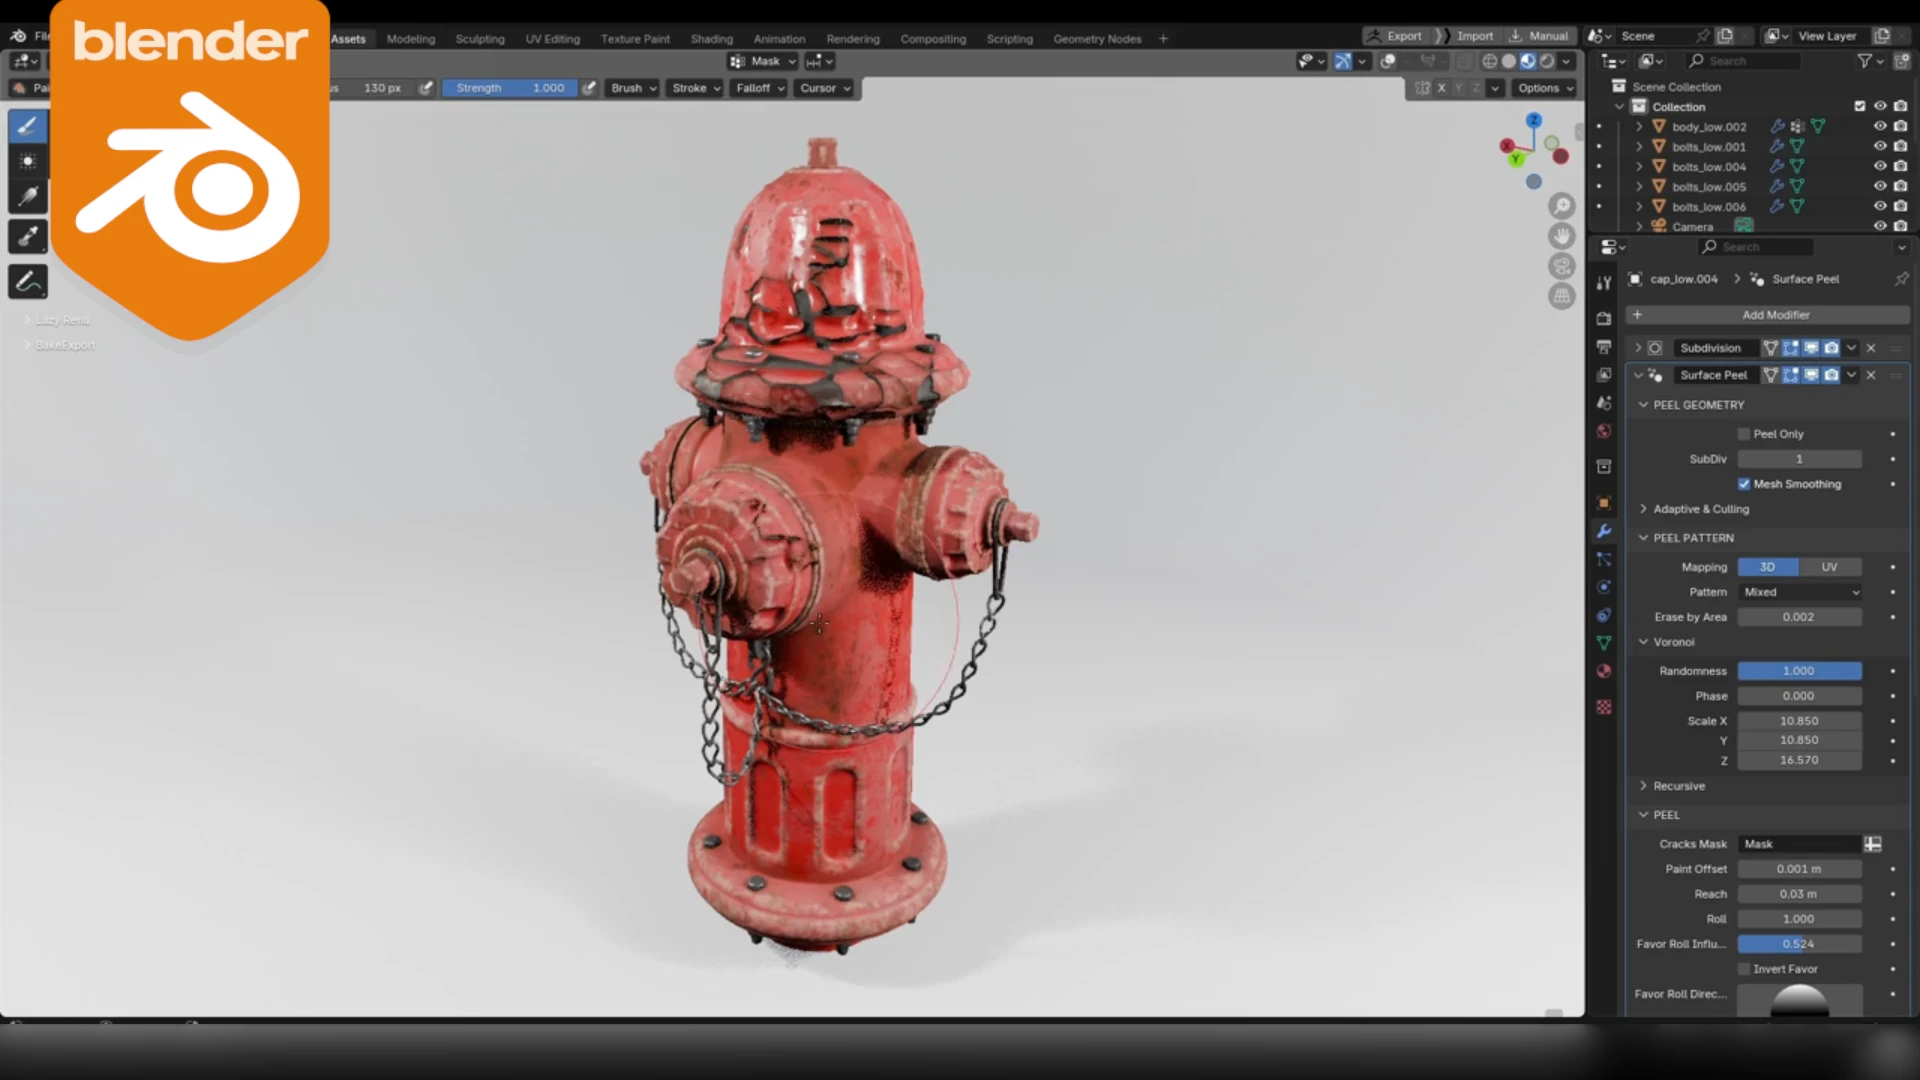The image size is (1920, 1080).
Task: Click the pan view hand icon
Action: 1561,236
